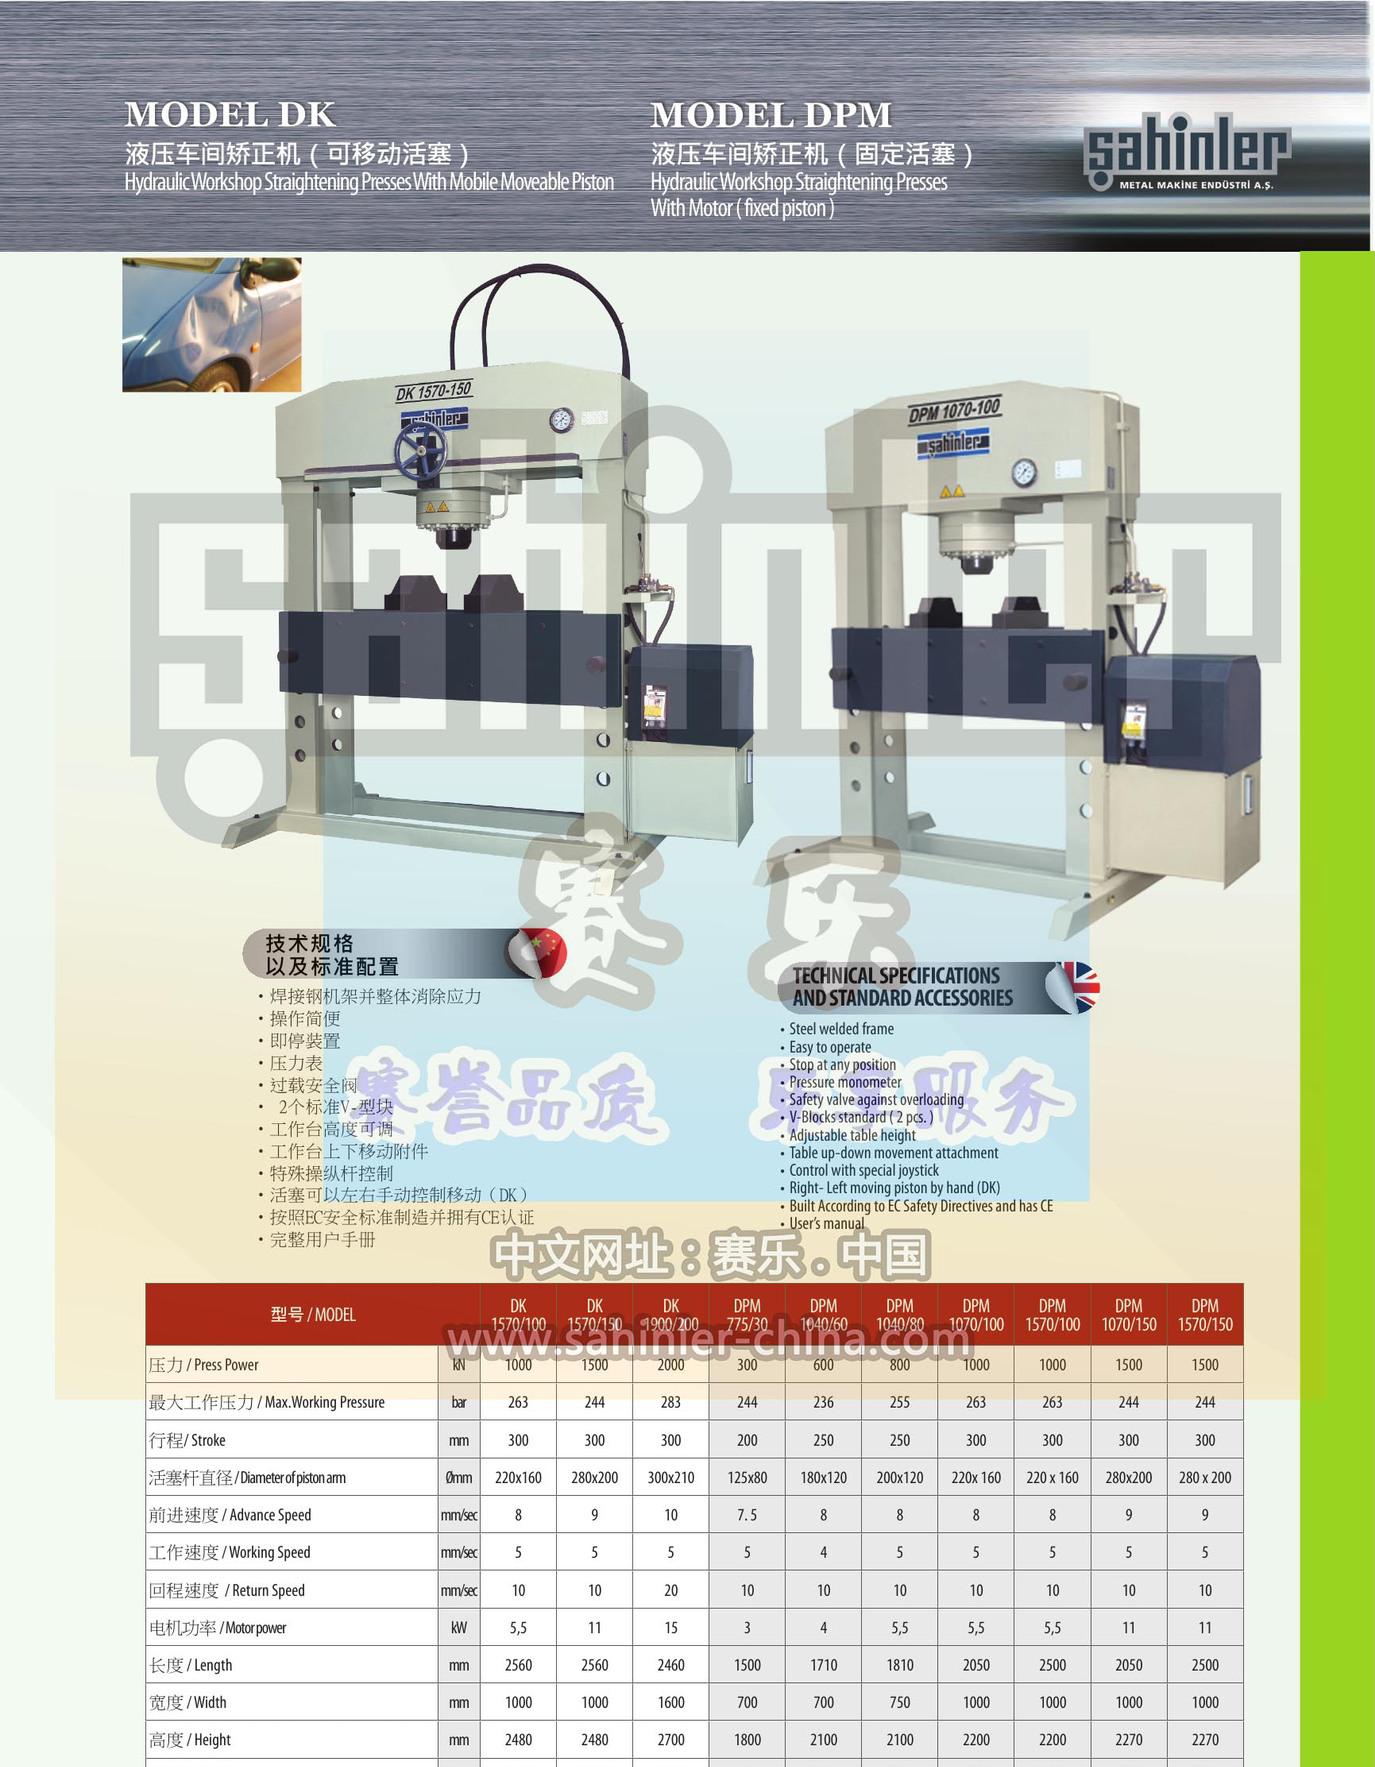
Task: Click the "技术规格以及标准配置" title
Action: tap(331, 954)
